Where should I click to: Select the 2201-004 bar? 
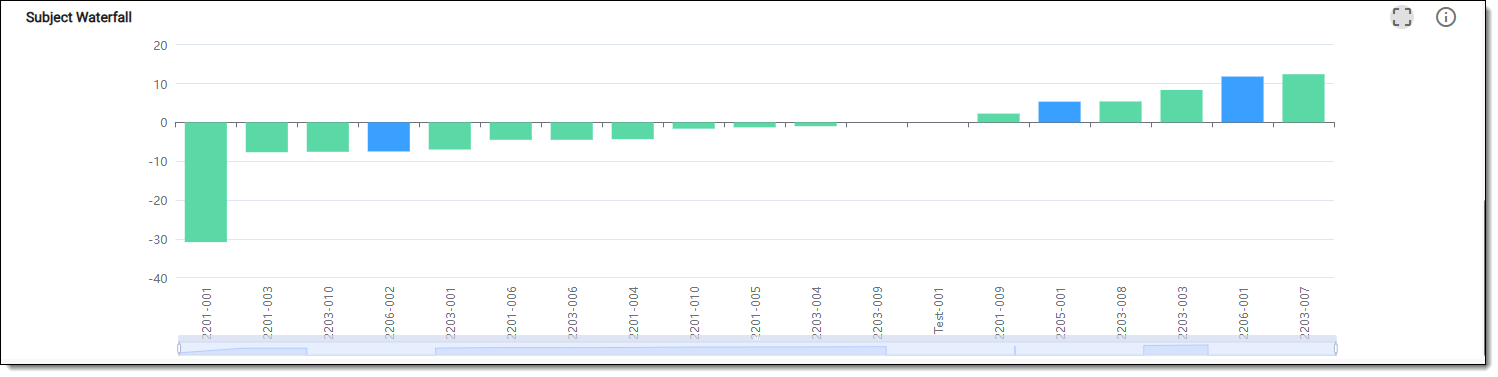tap(633, 131)
